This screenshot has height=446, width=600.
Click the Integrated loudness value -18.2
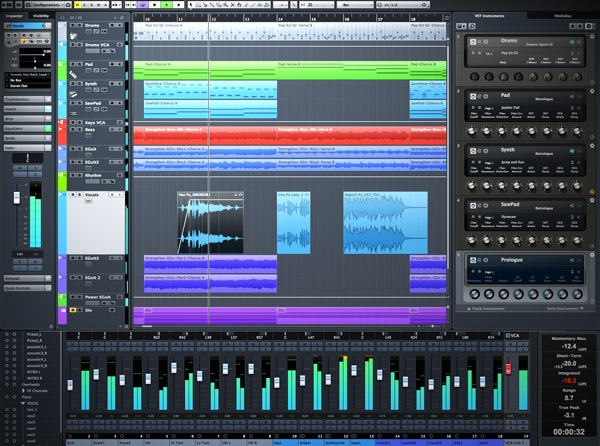tap(569, 381)
